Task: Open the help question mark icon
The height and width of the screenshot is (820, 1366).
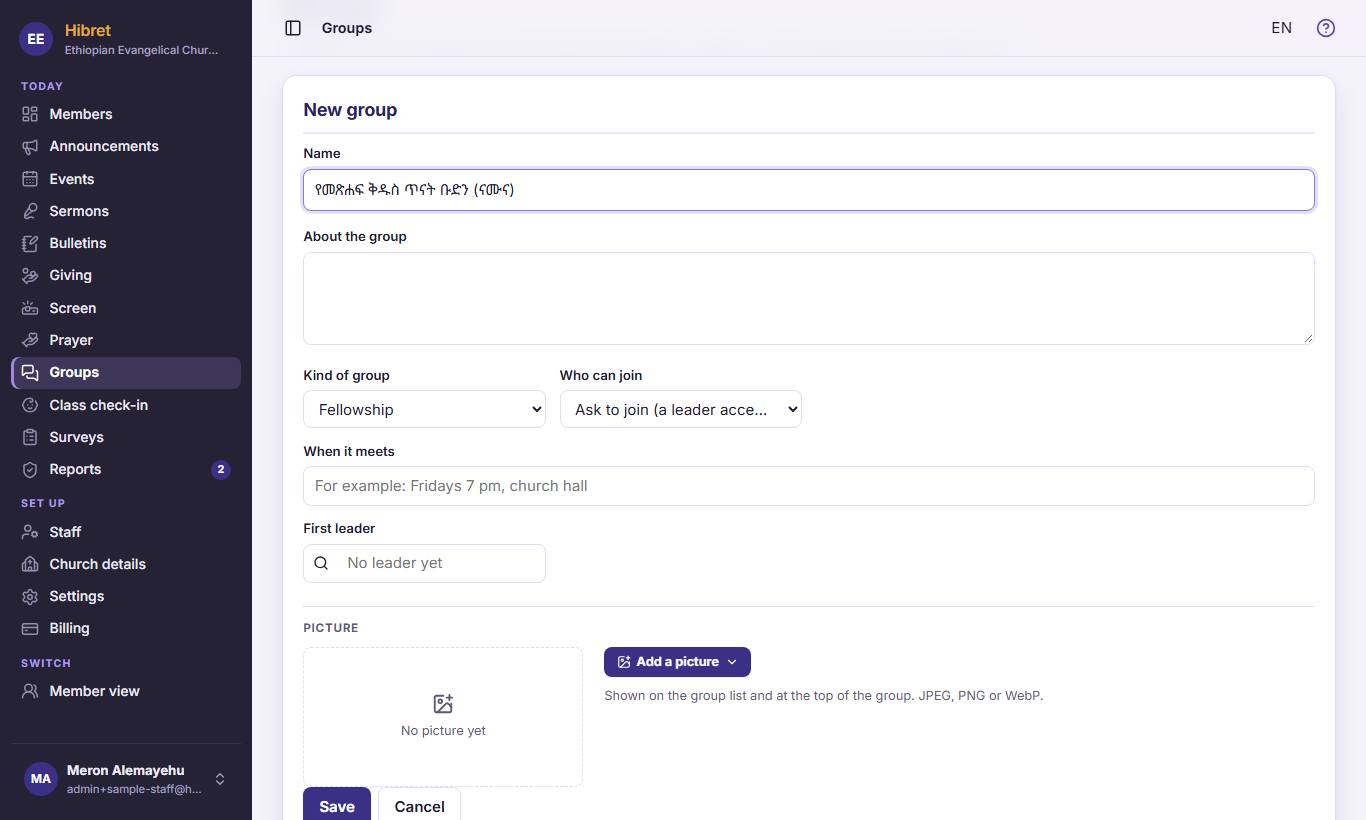Action: tap(1326, 28)
